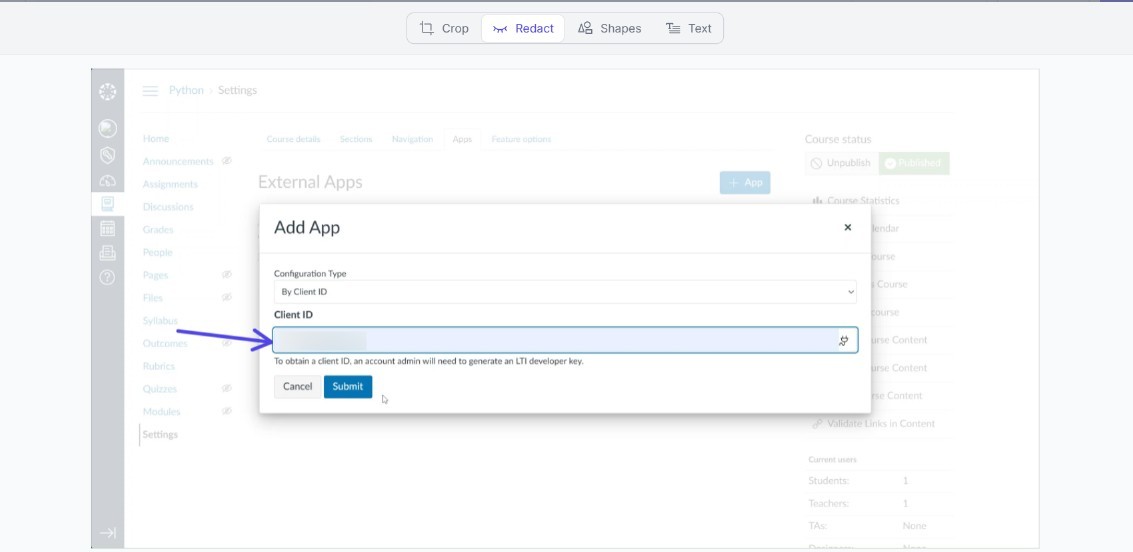Open Quizzes in course navigation
This screenshot has height=552, width=1133.
[x=160, y=389]
